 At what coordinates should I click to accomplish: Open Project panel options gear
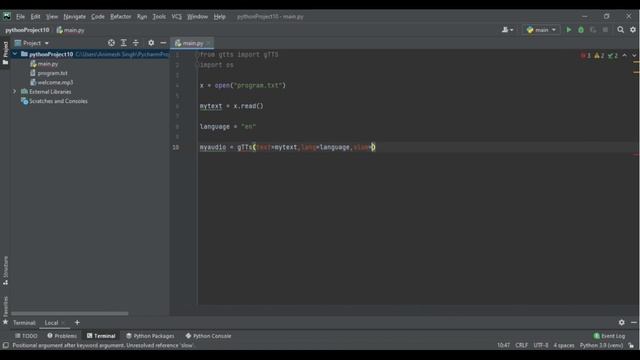tap(151, 43)
